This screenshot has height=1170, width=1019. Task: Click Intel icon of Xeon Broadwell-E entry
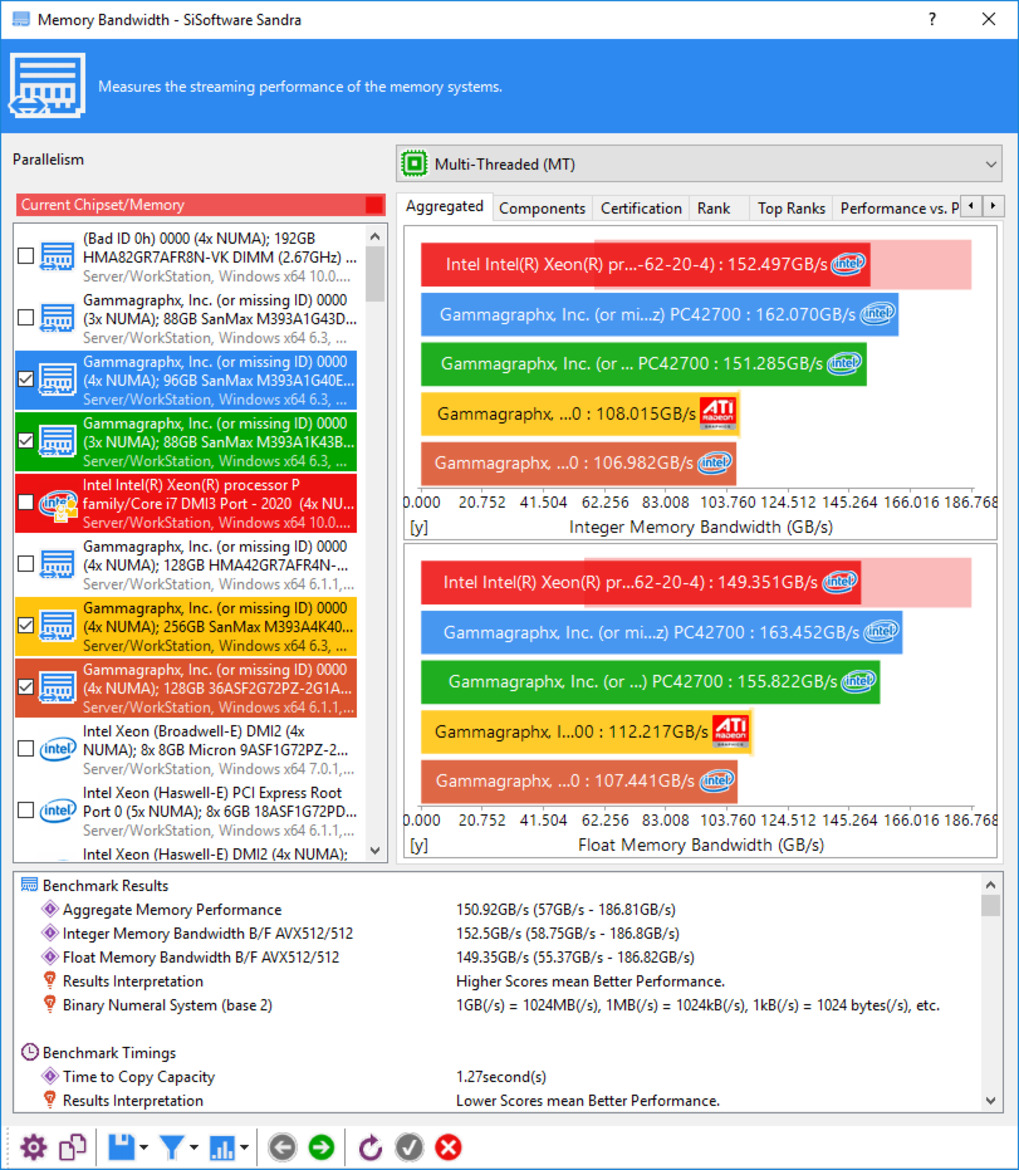click(x=58, y=748)
